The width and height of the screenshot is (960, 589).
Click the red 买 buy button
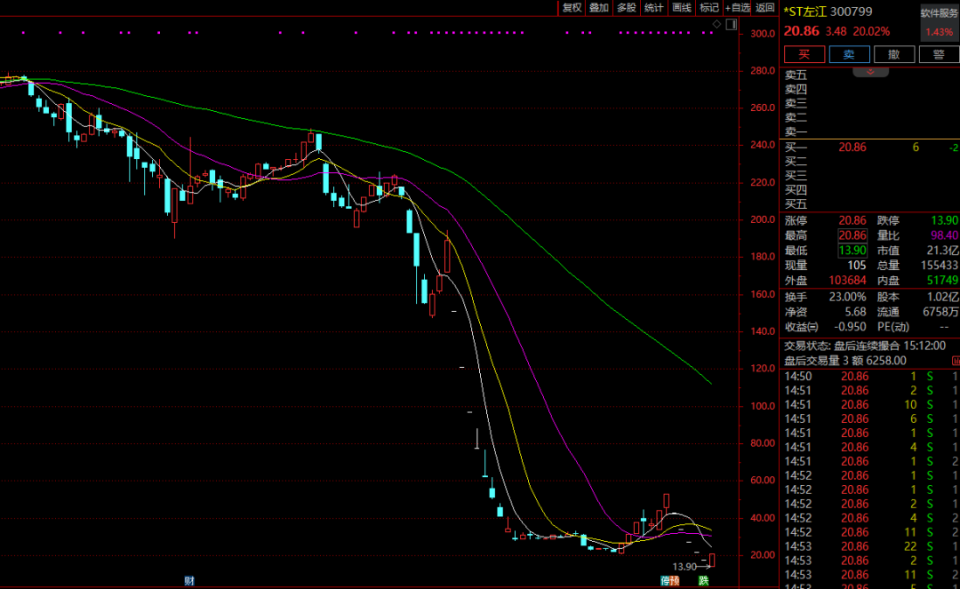[x=804, y=54]
